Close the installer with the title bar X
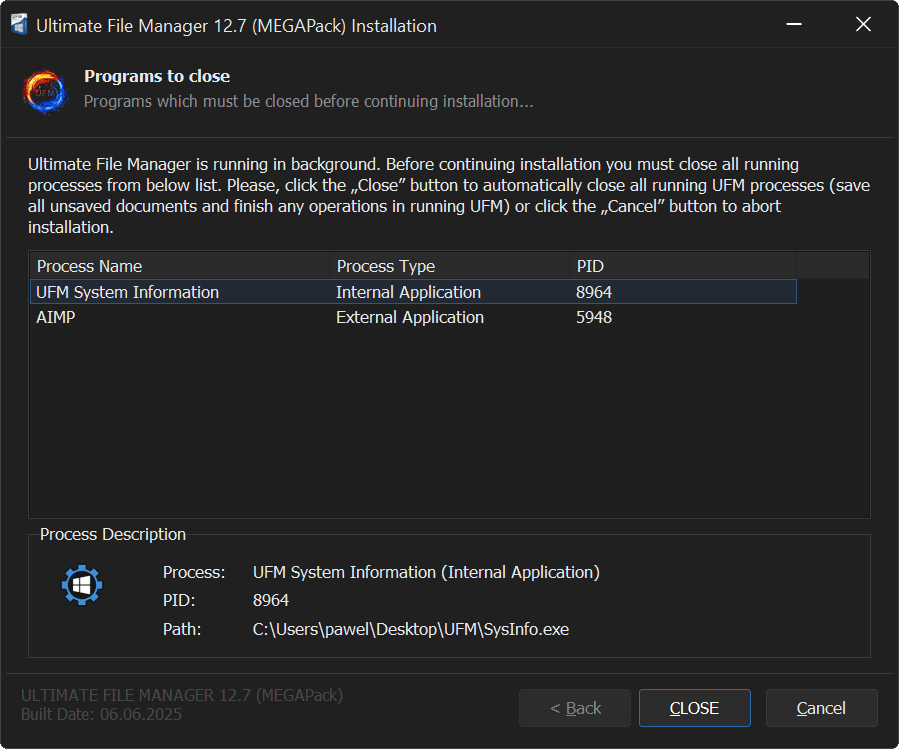This screenshot has height=749, width=899. pyautogui.click(x=863, y=25)
